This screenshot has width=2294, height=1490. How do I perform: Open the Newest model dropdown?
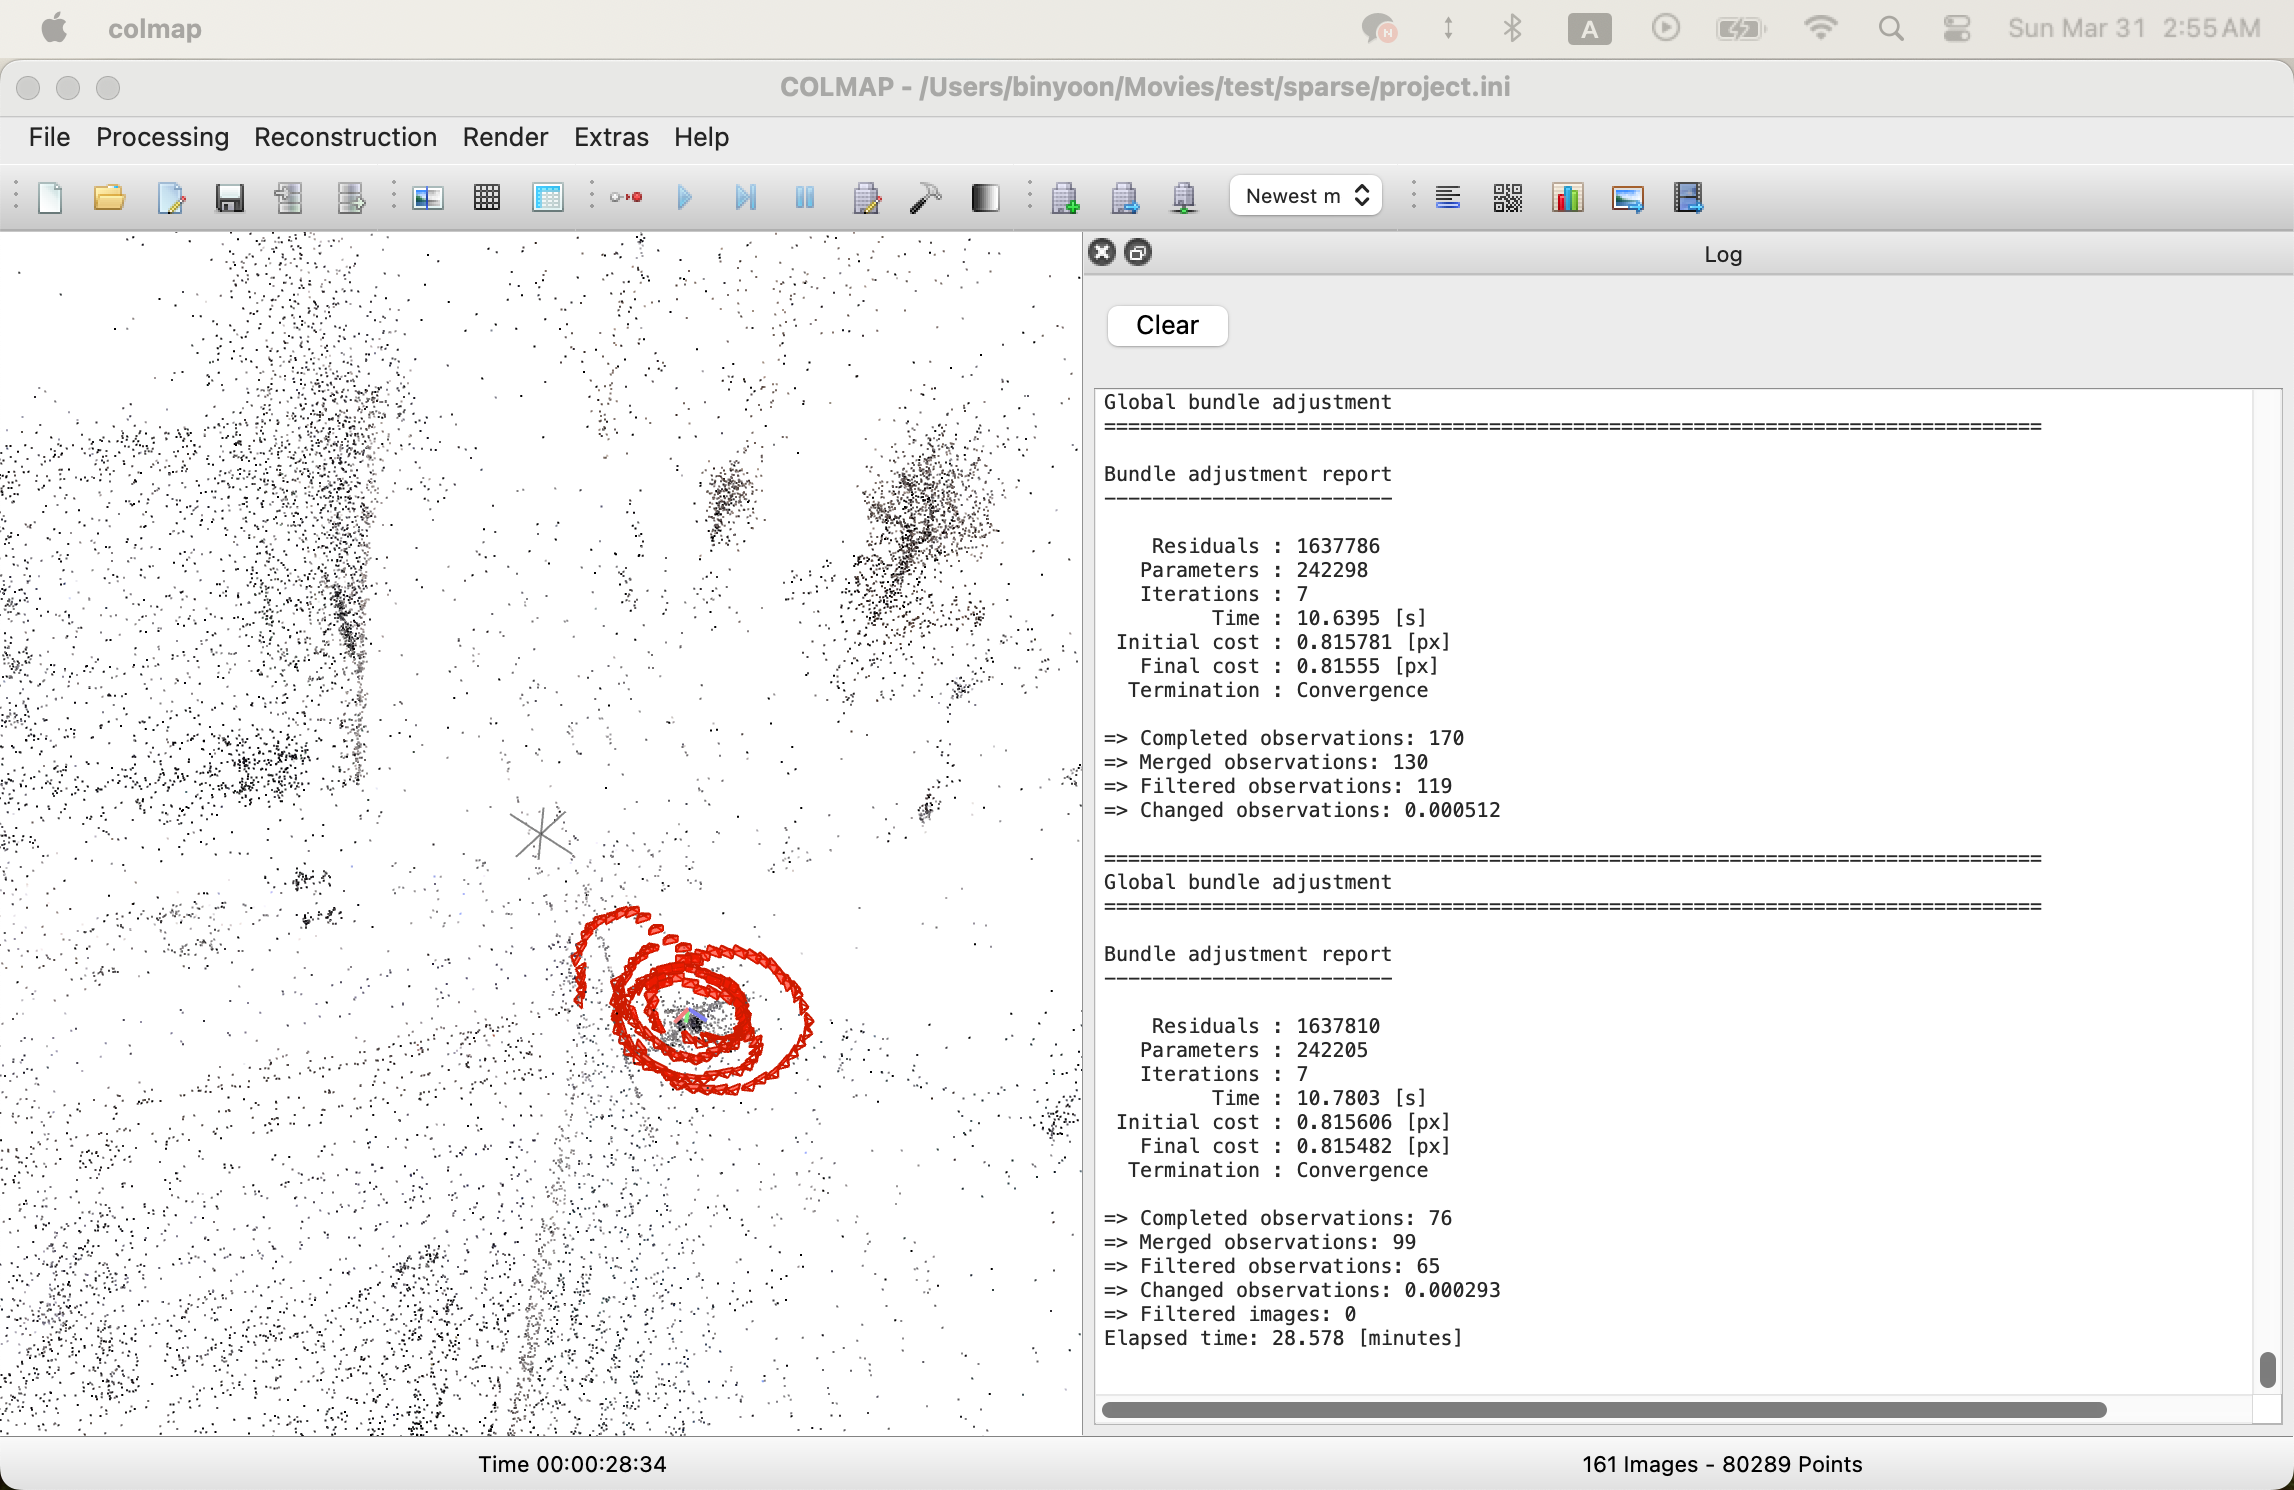tap(1306, 196)
